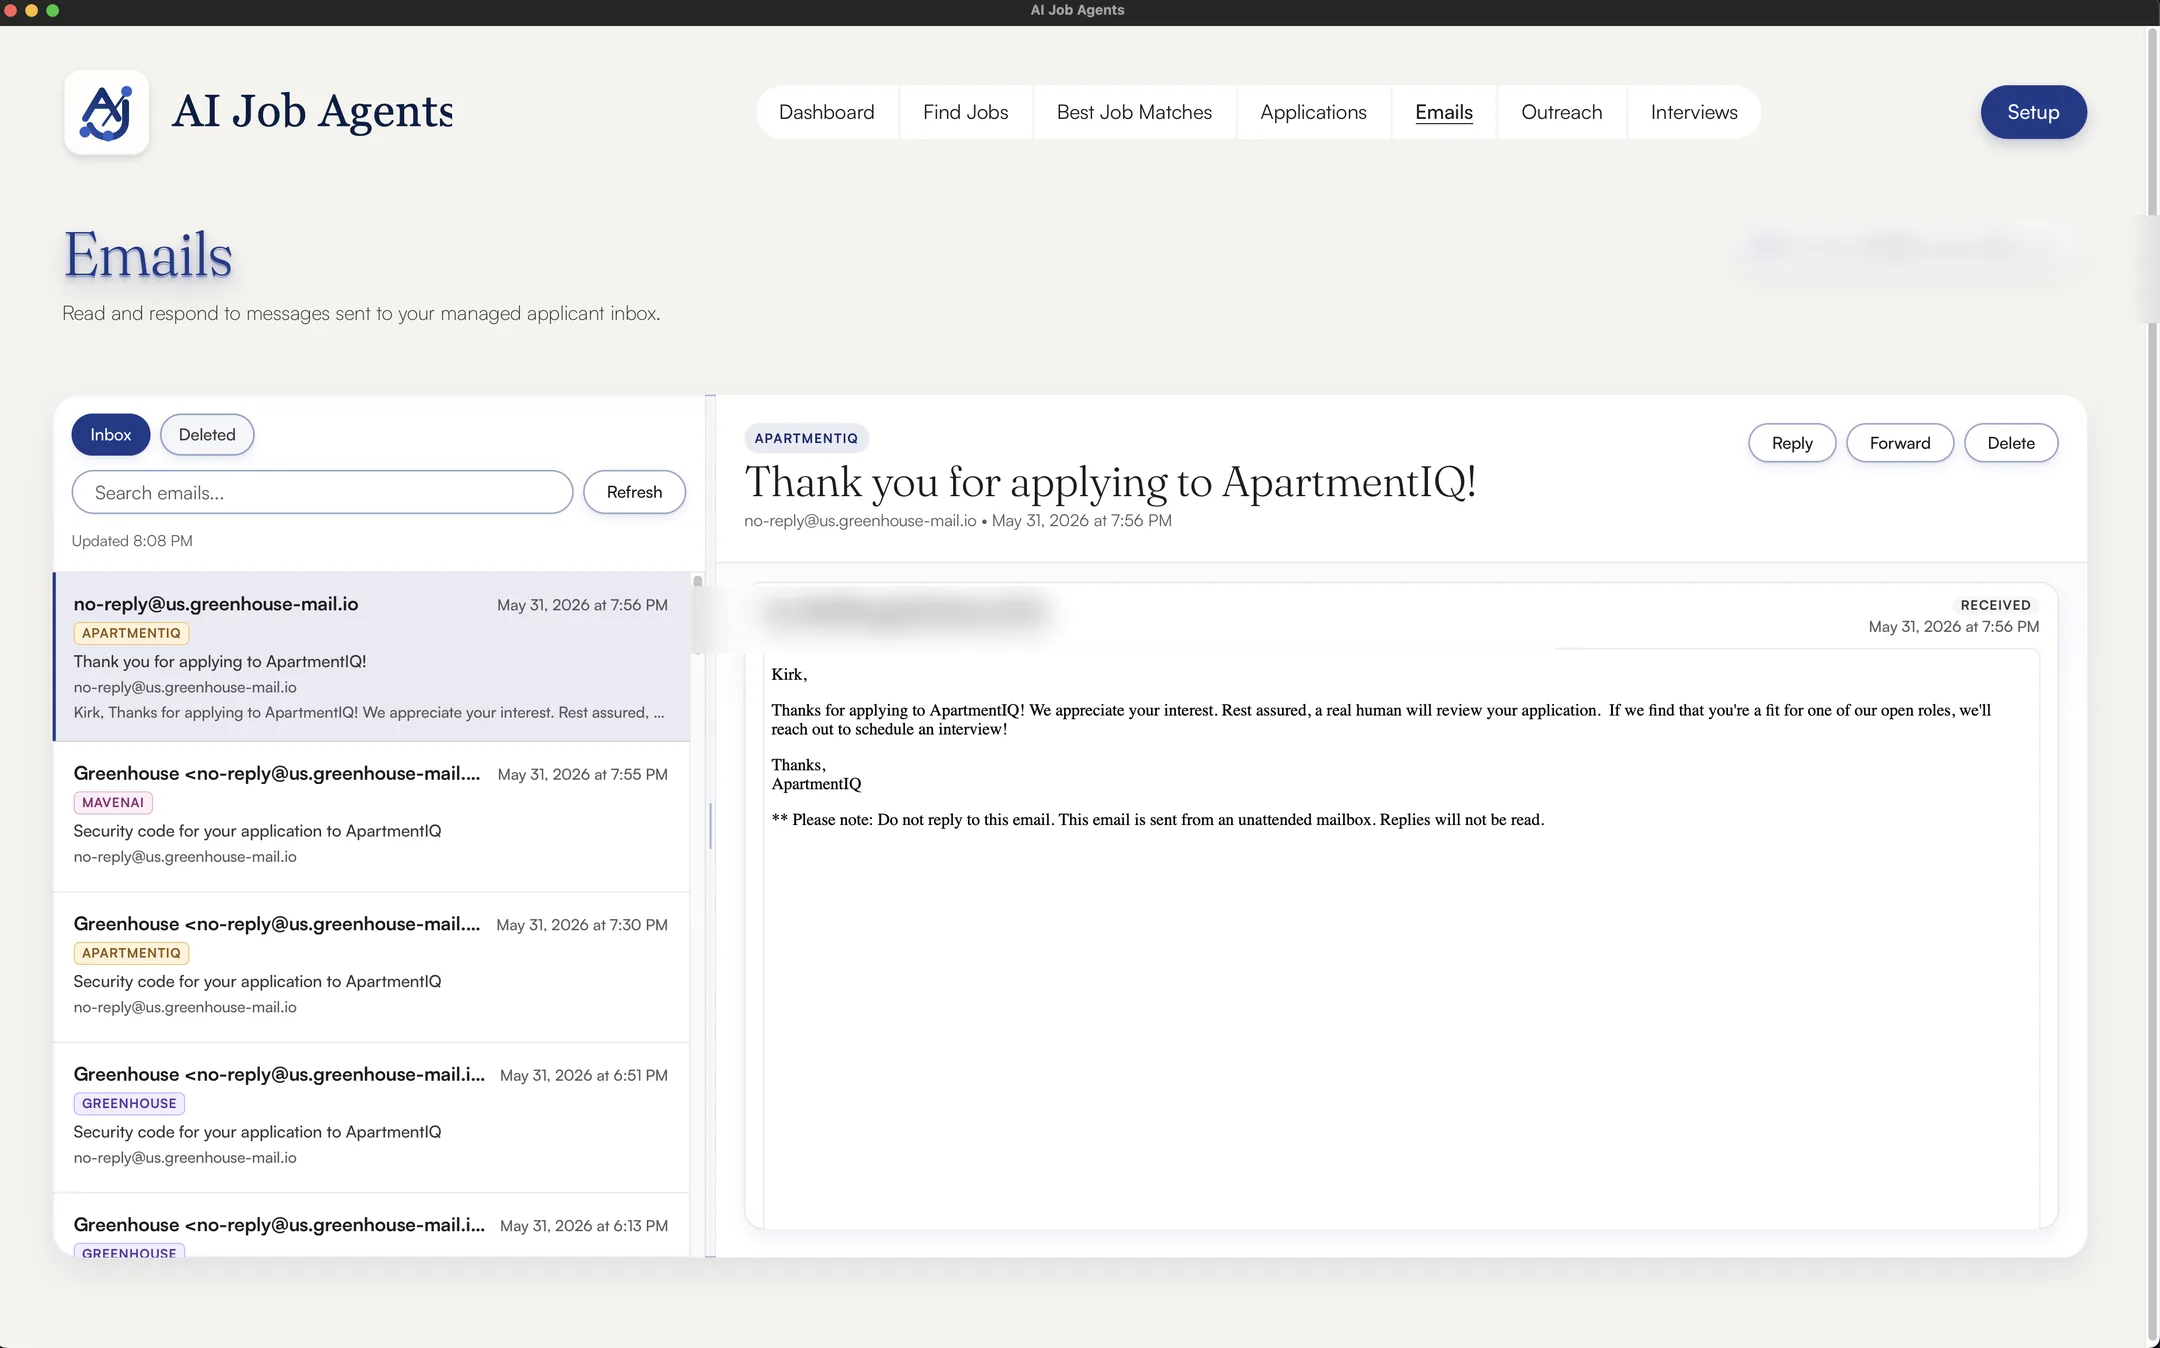The height and width of the screenshot is (1348, 2160).
Task: Click the yellow macOS minimize window button
Action: pos(31,10)
